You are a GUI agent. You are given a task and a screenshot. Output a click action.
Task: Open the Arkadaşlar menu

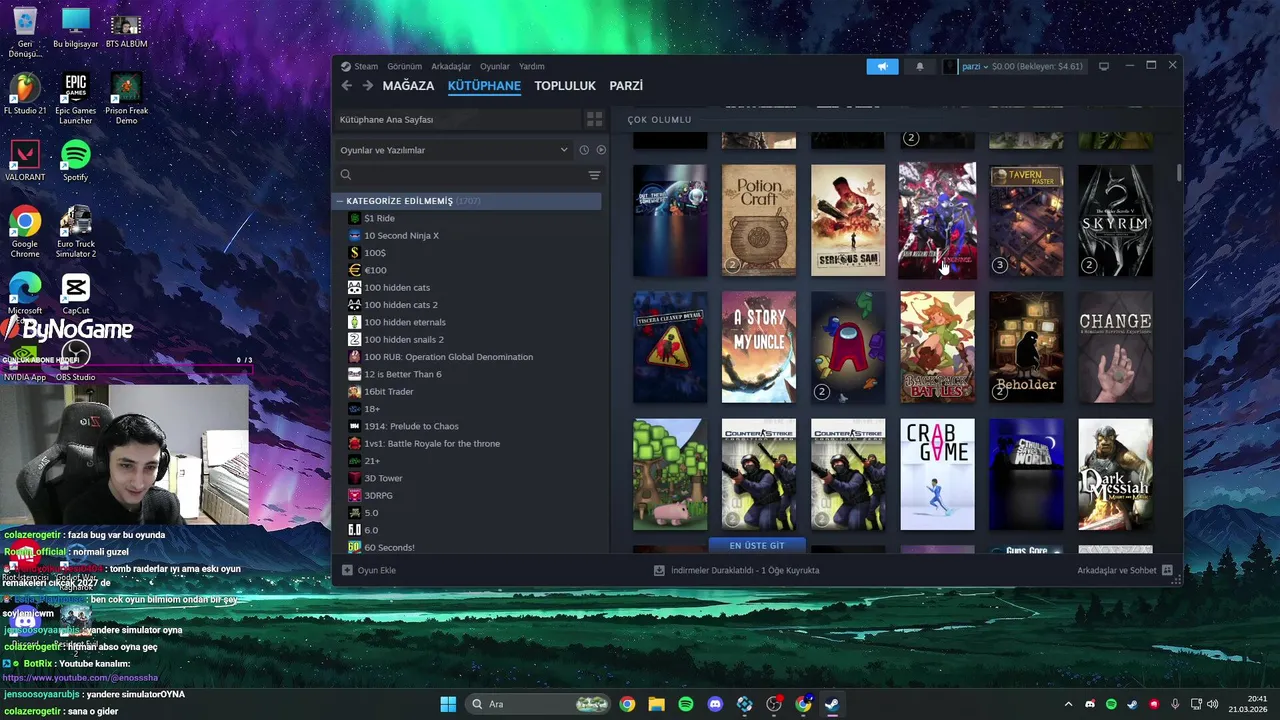coord(451,66)
